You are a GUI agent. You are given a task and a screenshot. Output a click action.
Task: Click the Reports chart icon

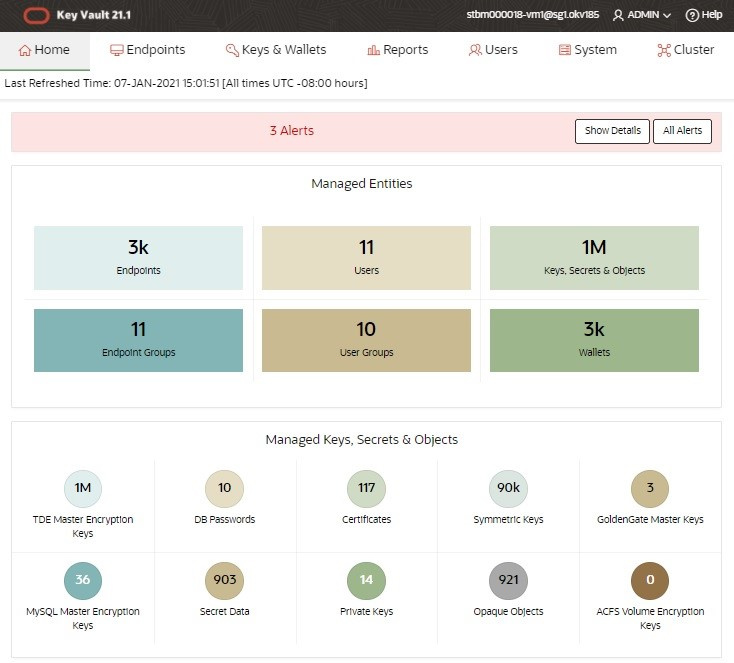click(x=374, y=50)
